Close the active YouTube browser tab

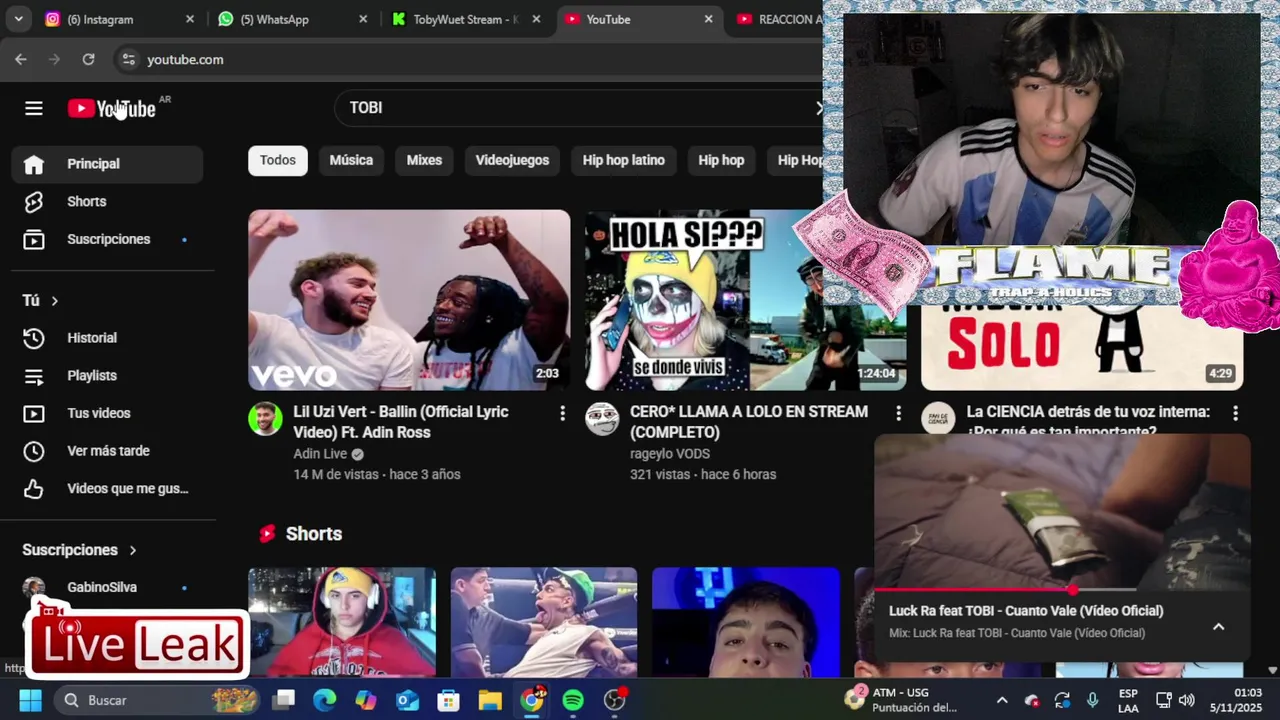tap(708, 19)
